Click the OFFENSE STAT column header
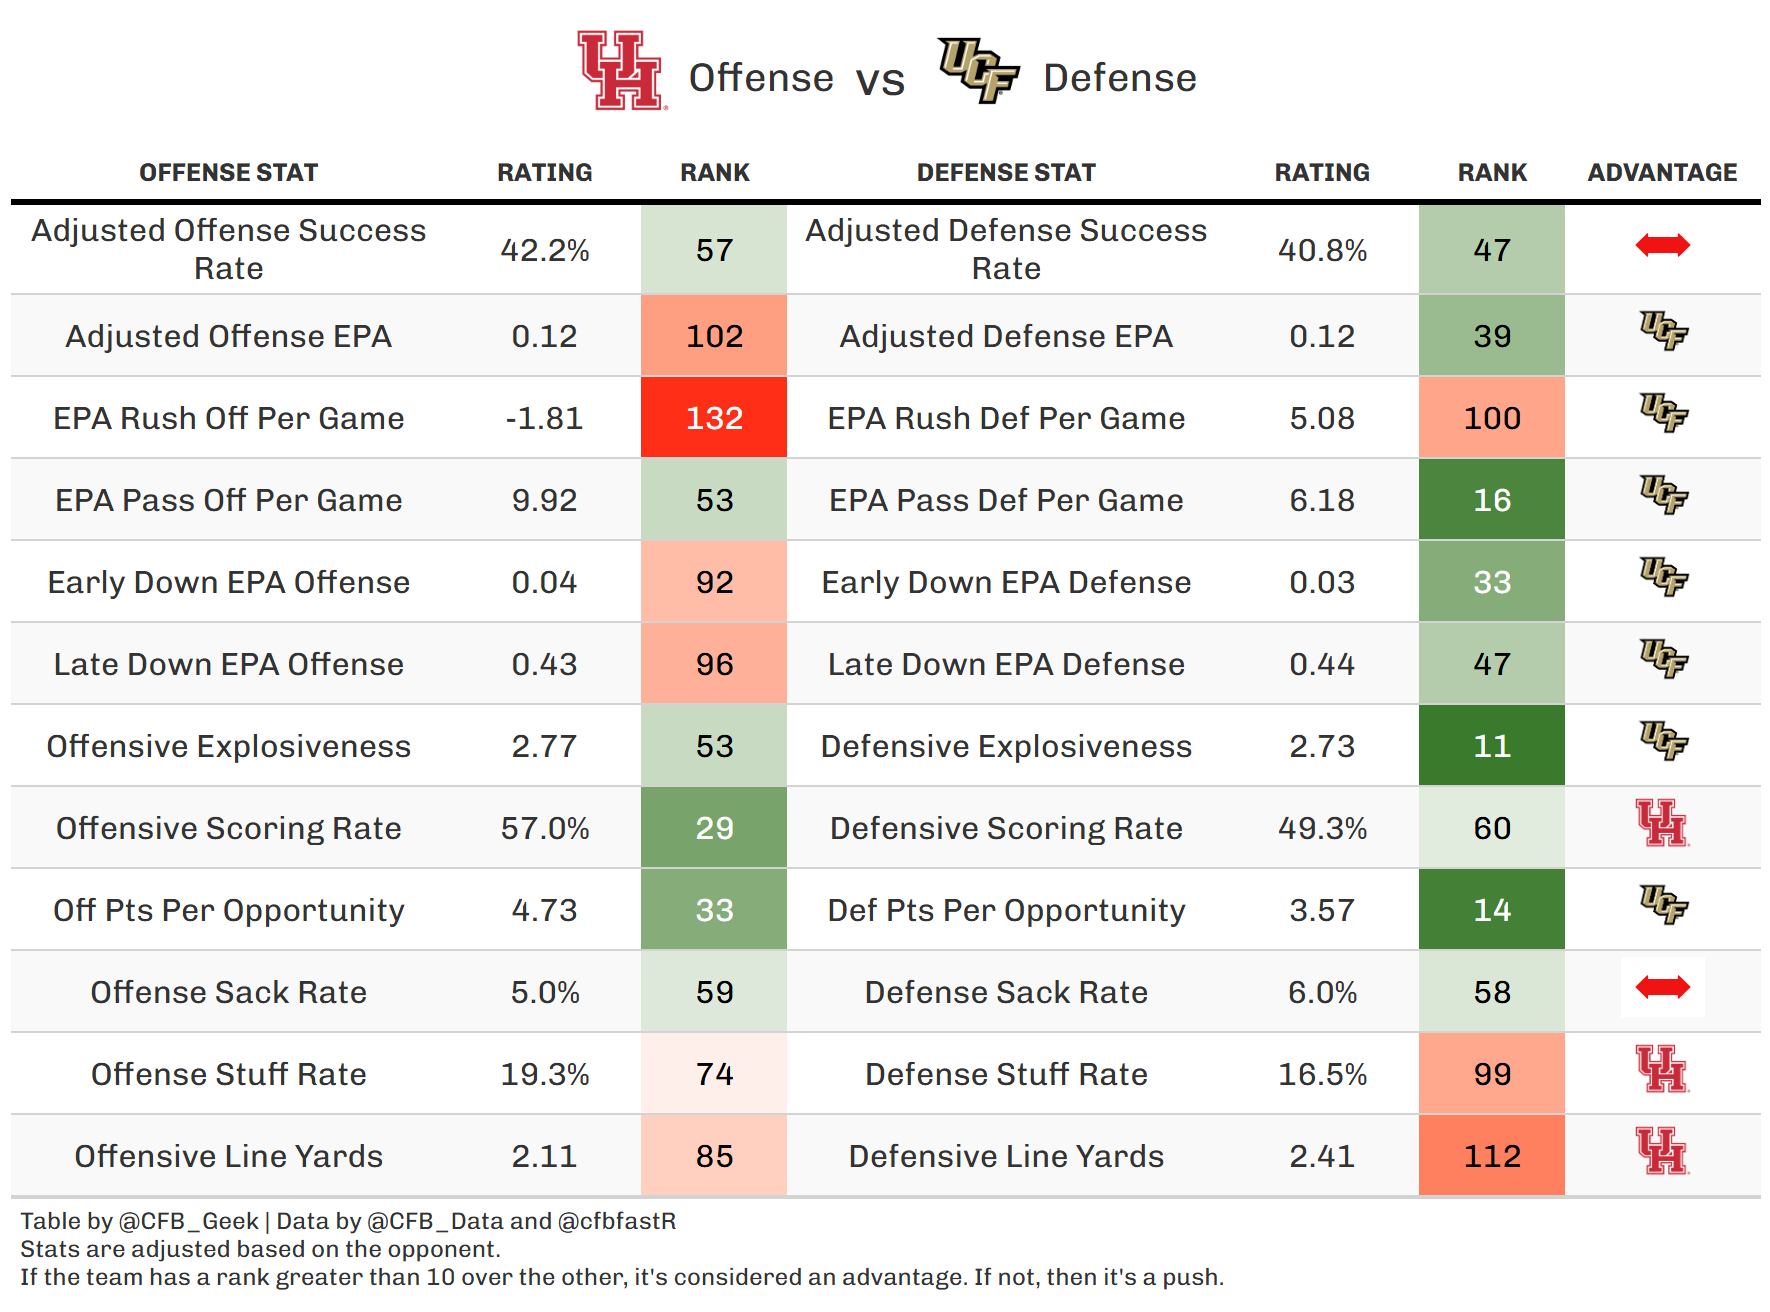The height and width of the screenshot is (1312, 1770). [228, 173]
